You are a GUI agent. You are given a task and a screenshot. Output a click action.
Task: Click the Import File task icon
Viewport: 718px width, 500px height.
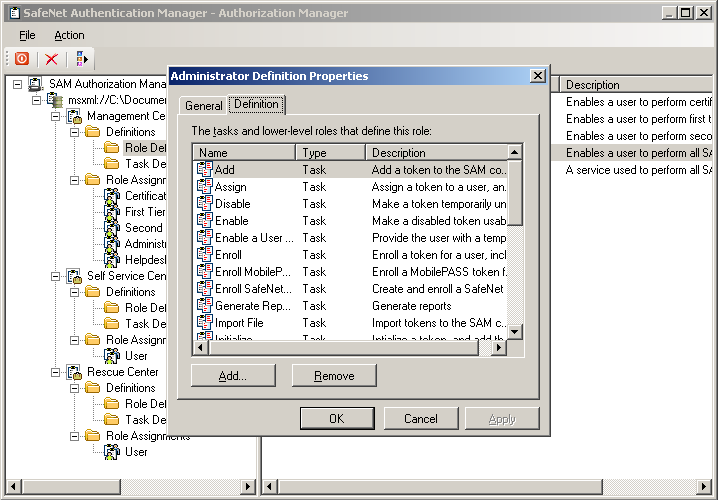click(x=204, y=322)
